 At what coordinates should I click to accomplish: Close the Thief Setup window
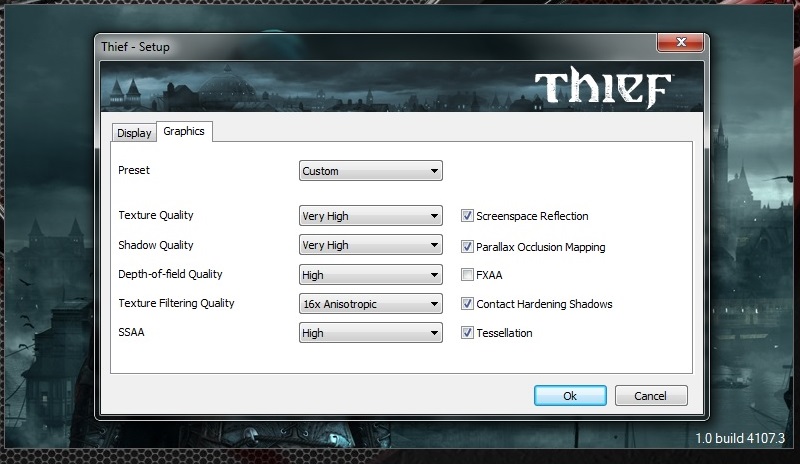pyautogui.click(x=681, y=42)
